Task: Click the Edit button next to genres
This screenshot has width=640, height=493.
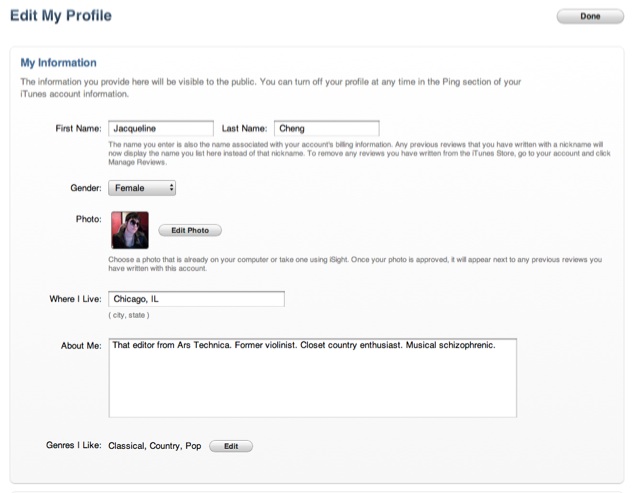Action: point(231,446)
